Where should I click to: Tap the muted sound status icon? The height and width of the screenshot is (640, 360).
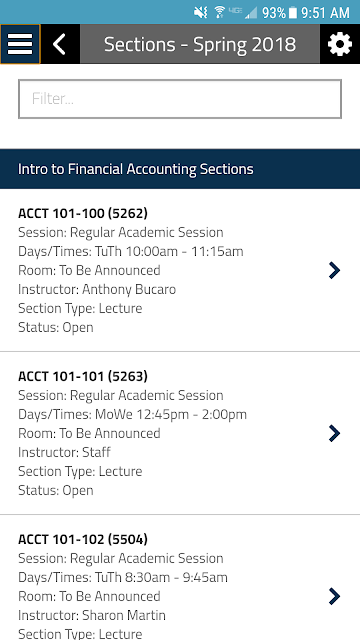(x=200, y=13)
